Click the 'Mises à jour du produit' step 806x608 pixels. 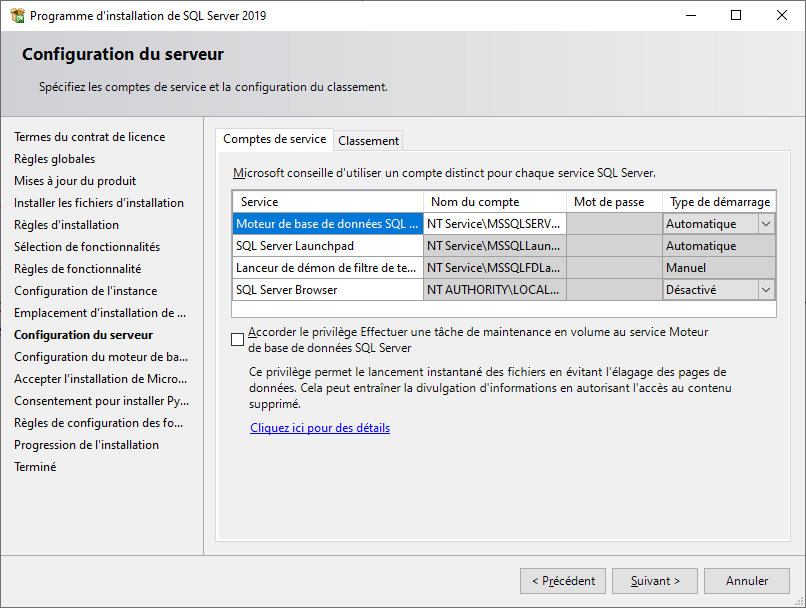[75, 181]
